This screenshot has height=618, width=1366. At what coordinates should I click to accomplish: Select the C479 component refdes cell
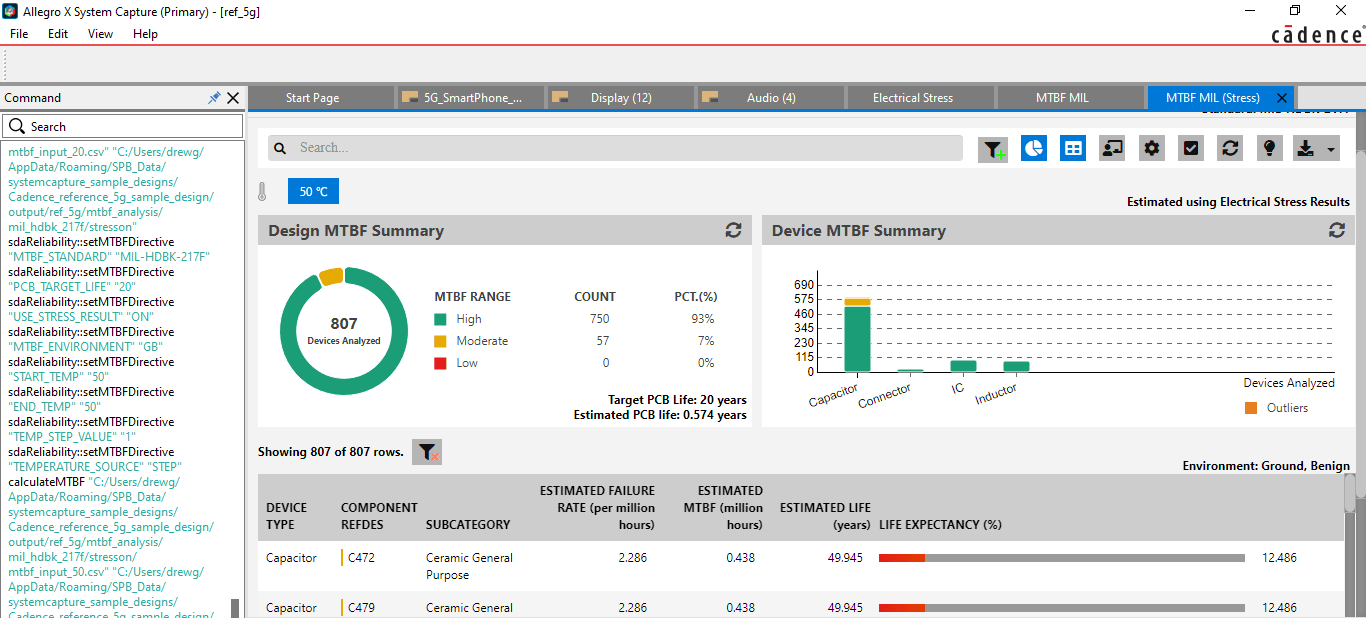(x=361, y=608)
